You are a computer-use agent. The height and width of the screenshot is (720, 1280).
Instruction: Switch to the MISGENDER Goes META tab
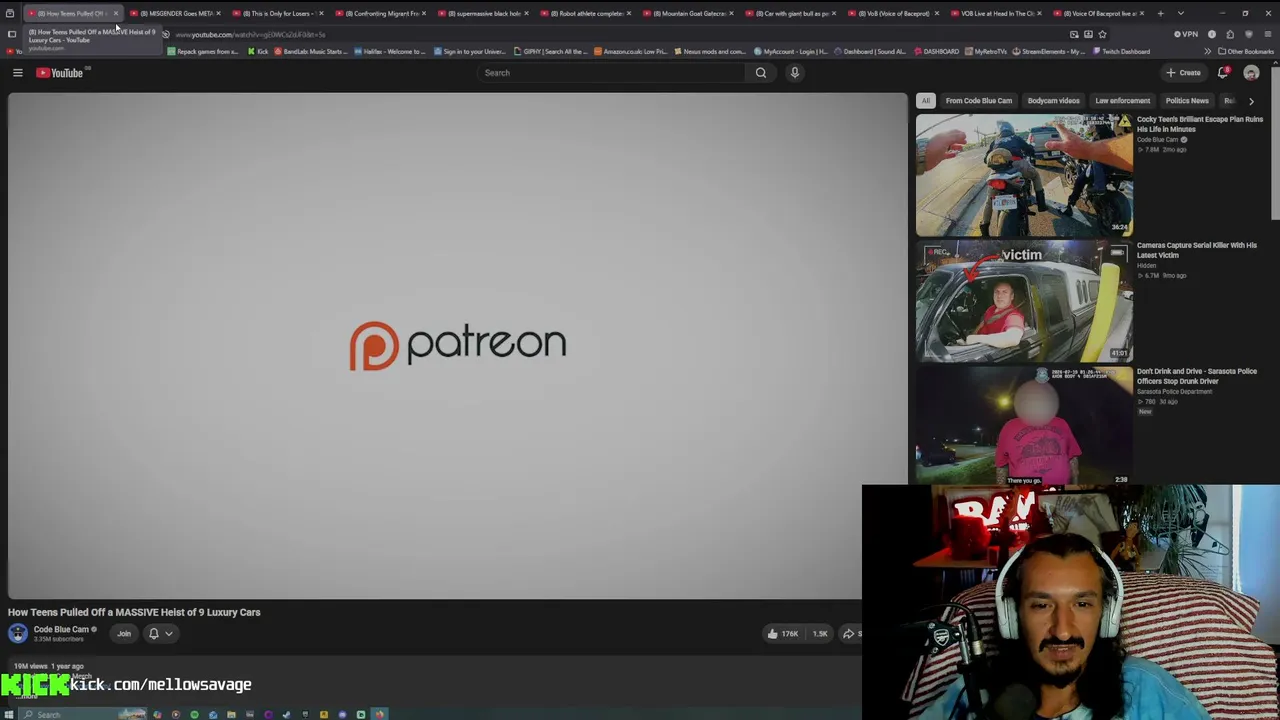176,13
